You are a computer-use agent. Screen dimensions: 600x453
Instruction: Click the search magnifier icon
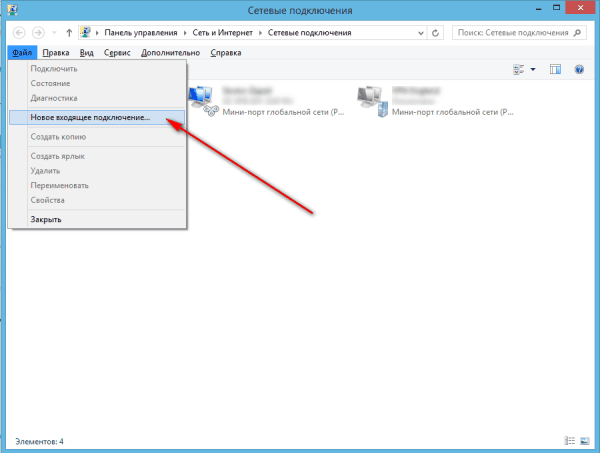tap(577, 33)
